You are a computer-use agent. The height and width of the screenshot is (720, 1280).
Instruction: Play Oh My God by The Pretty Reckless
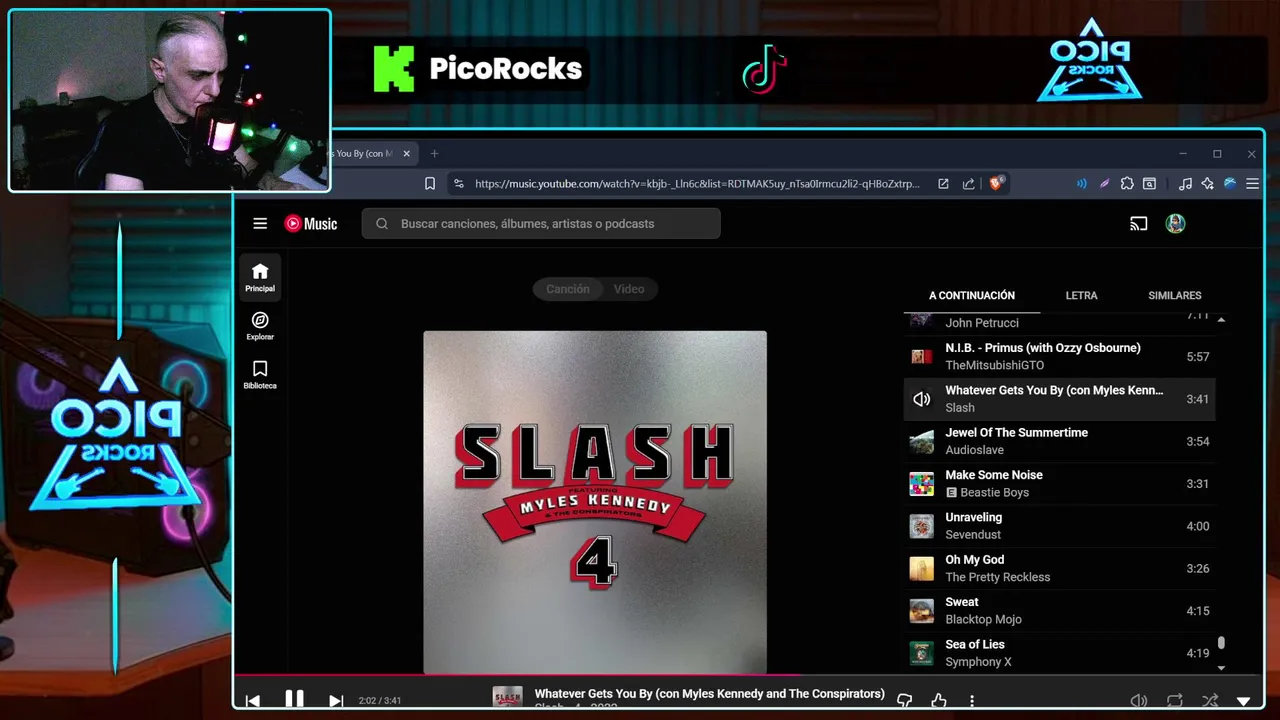pyautogui.click(x=1060, y=569)
